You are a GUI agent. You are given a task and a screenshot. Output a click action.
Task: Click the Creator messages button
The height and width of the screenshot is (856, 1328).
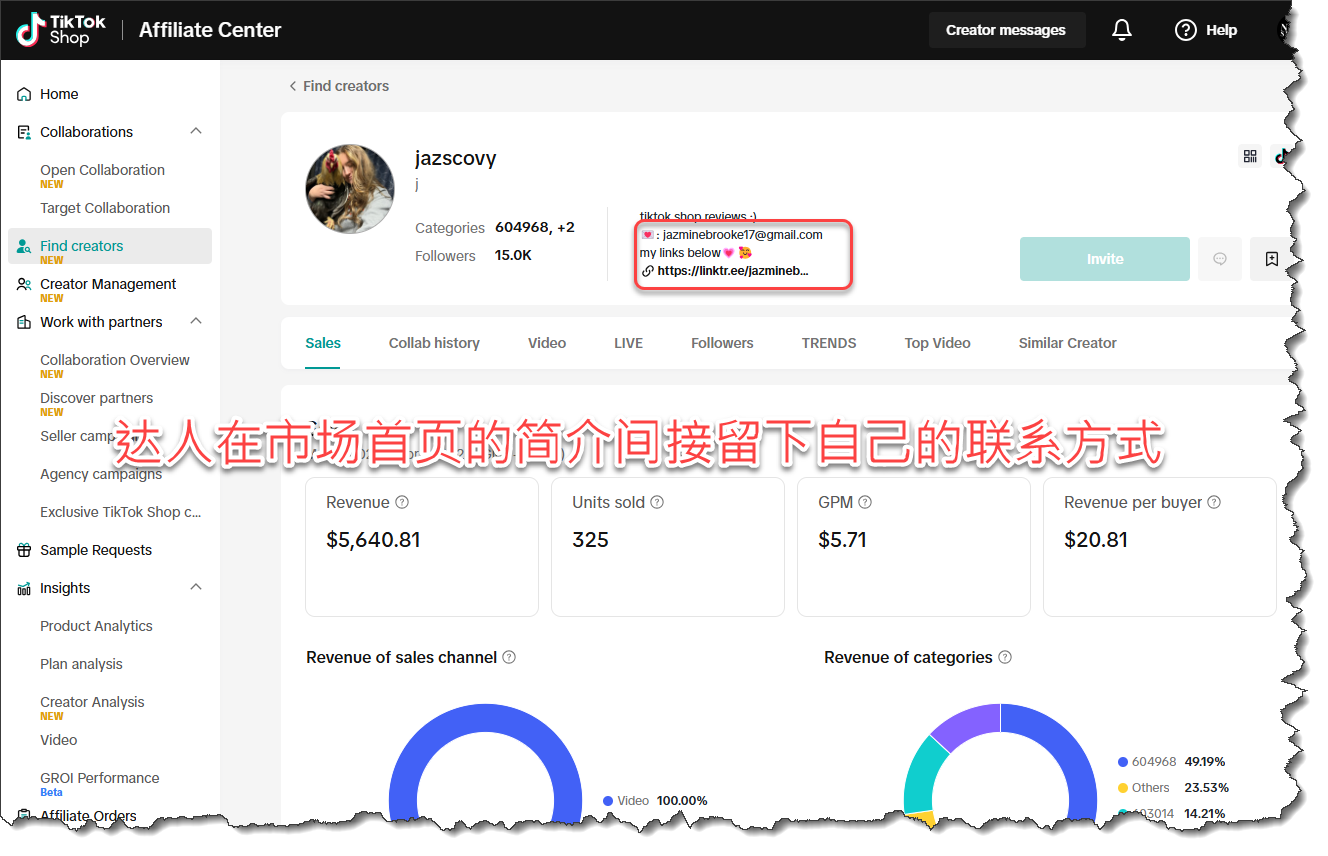tap(1006, 30)
